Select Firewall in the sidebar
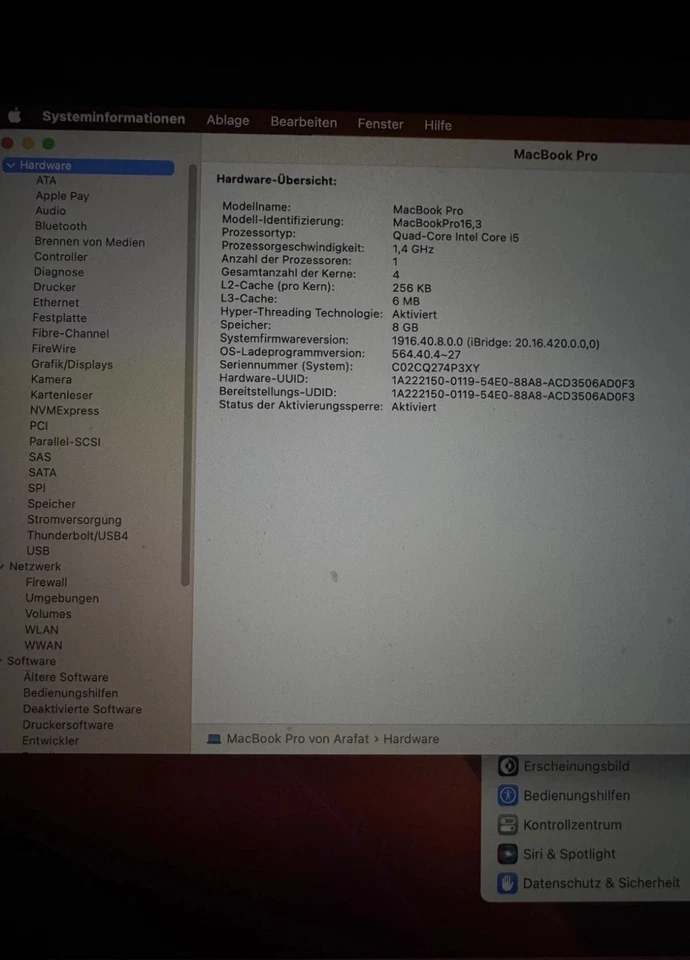 47,582
